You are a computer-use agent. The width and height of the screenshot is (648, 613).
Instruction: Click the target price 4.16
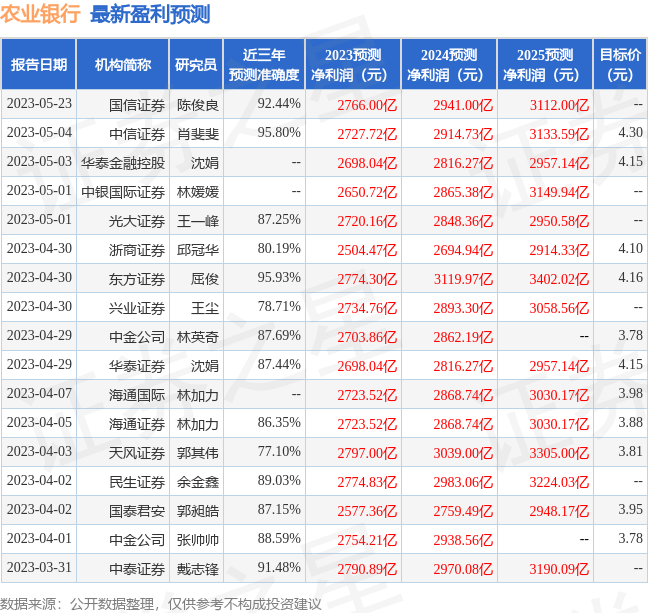[x=631, y=277]
